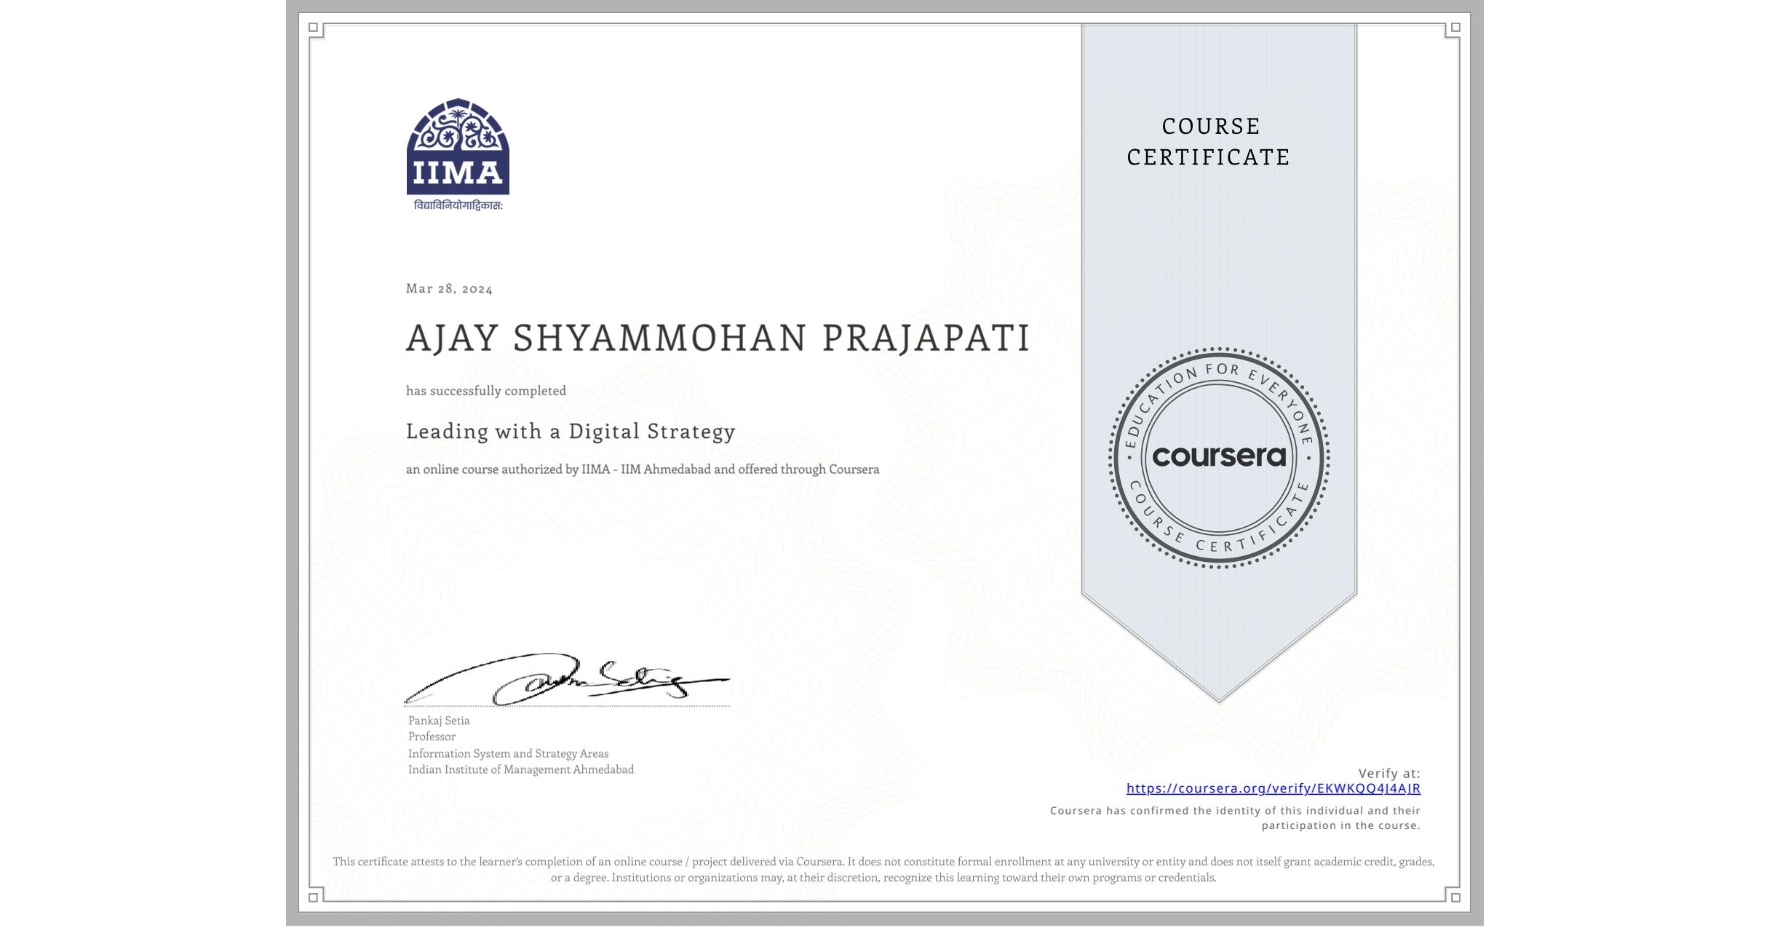Click the disclaimer starting "This certificate attests"

click(x=884, y=870)
